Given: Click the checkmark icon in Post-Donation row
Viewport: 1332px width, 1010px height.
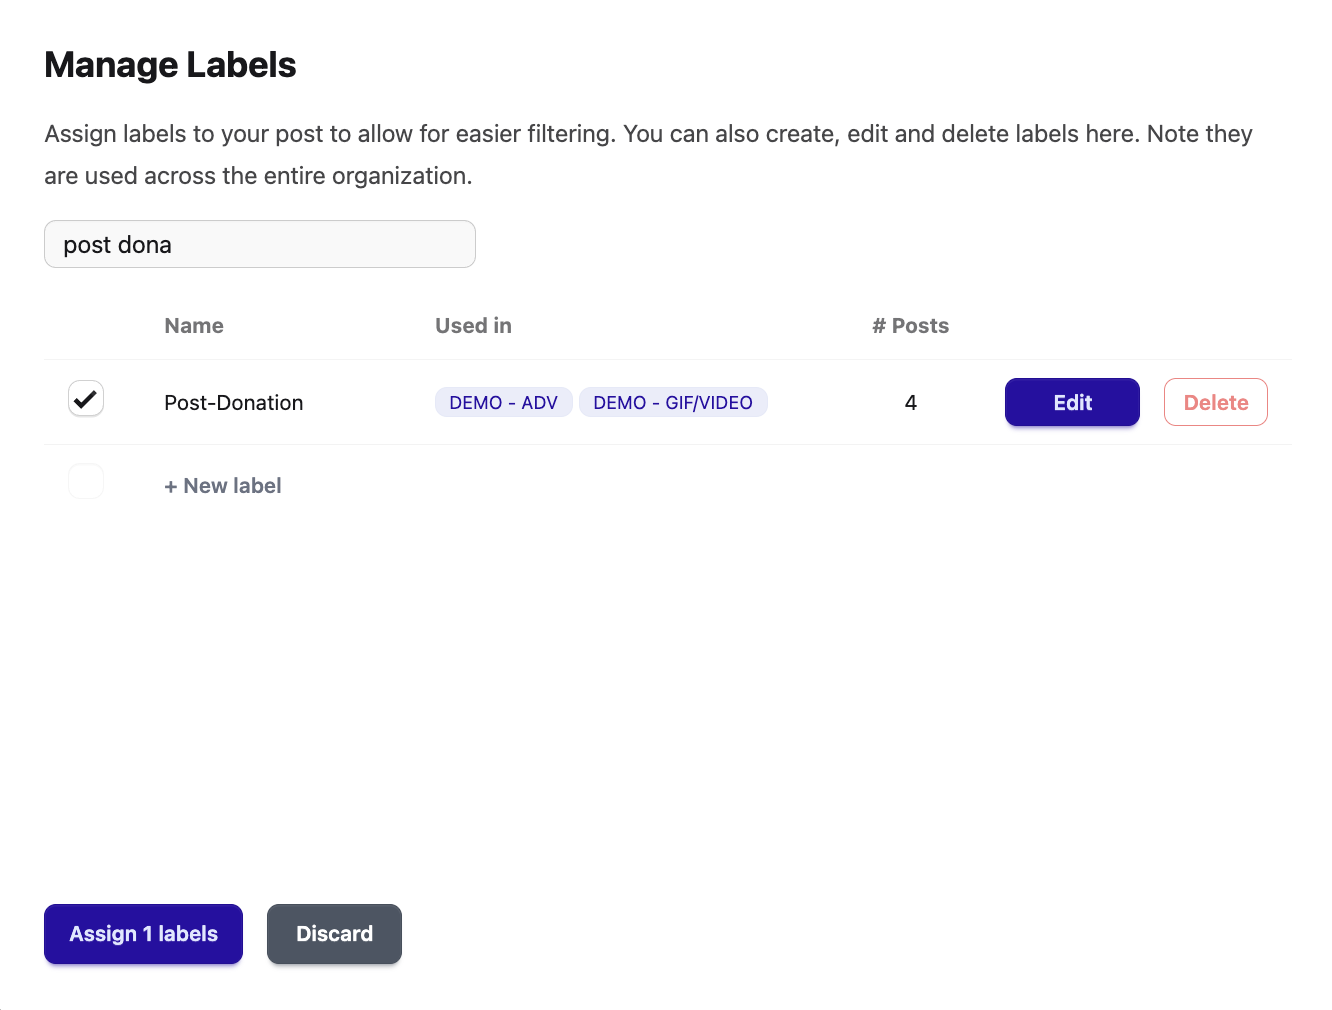Looking at the screenshot, I should [x=85, y=398].
